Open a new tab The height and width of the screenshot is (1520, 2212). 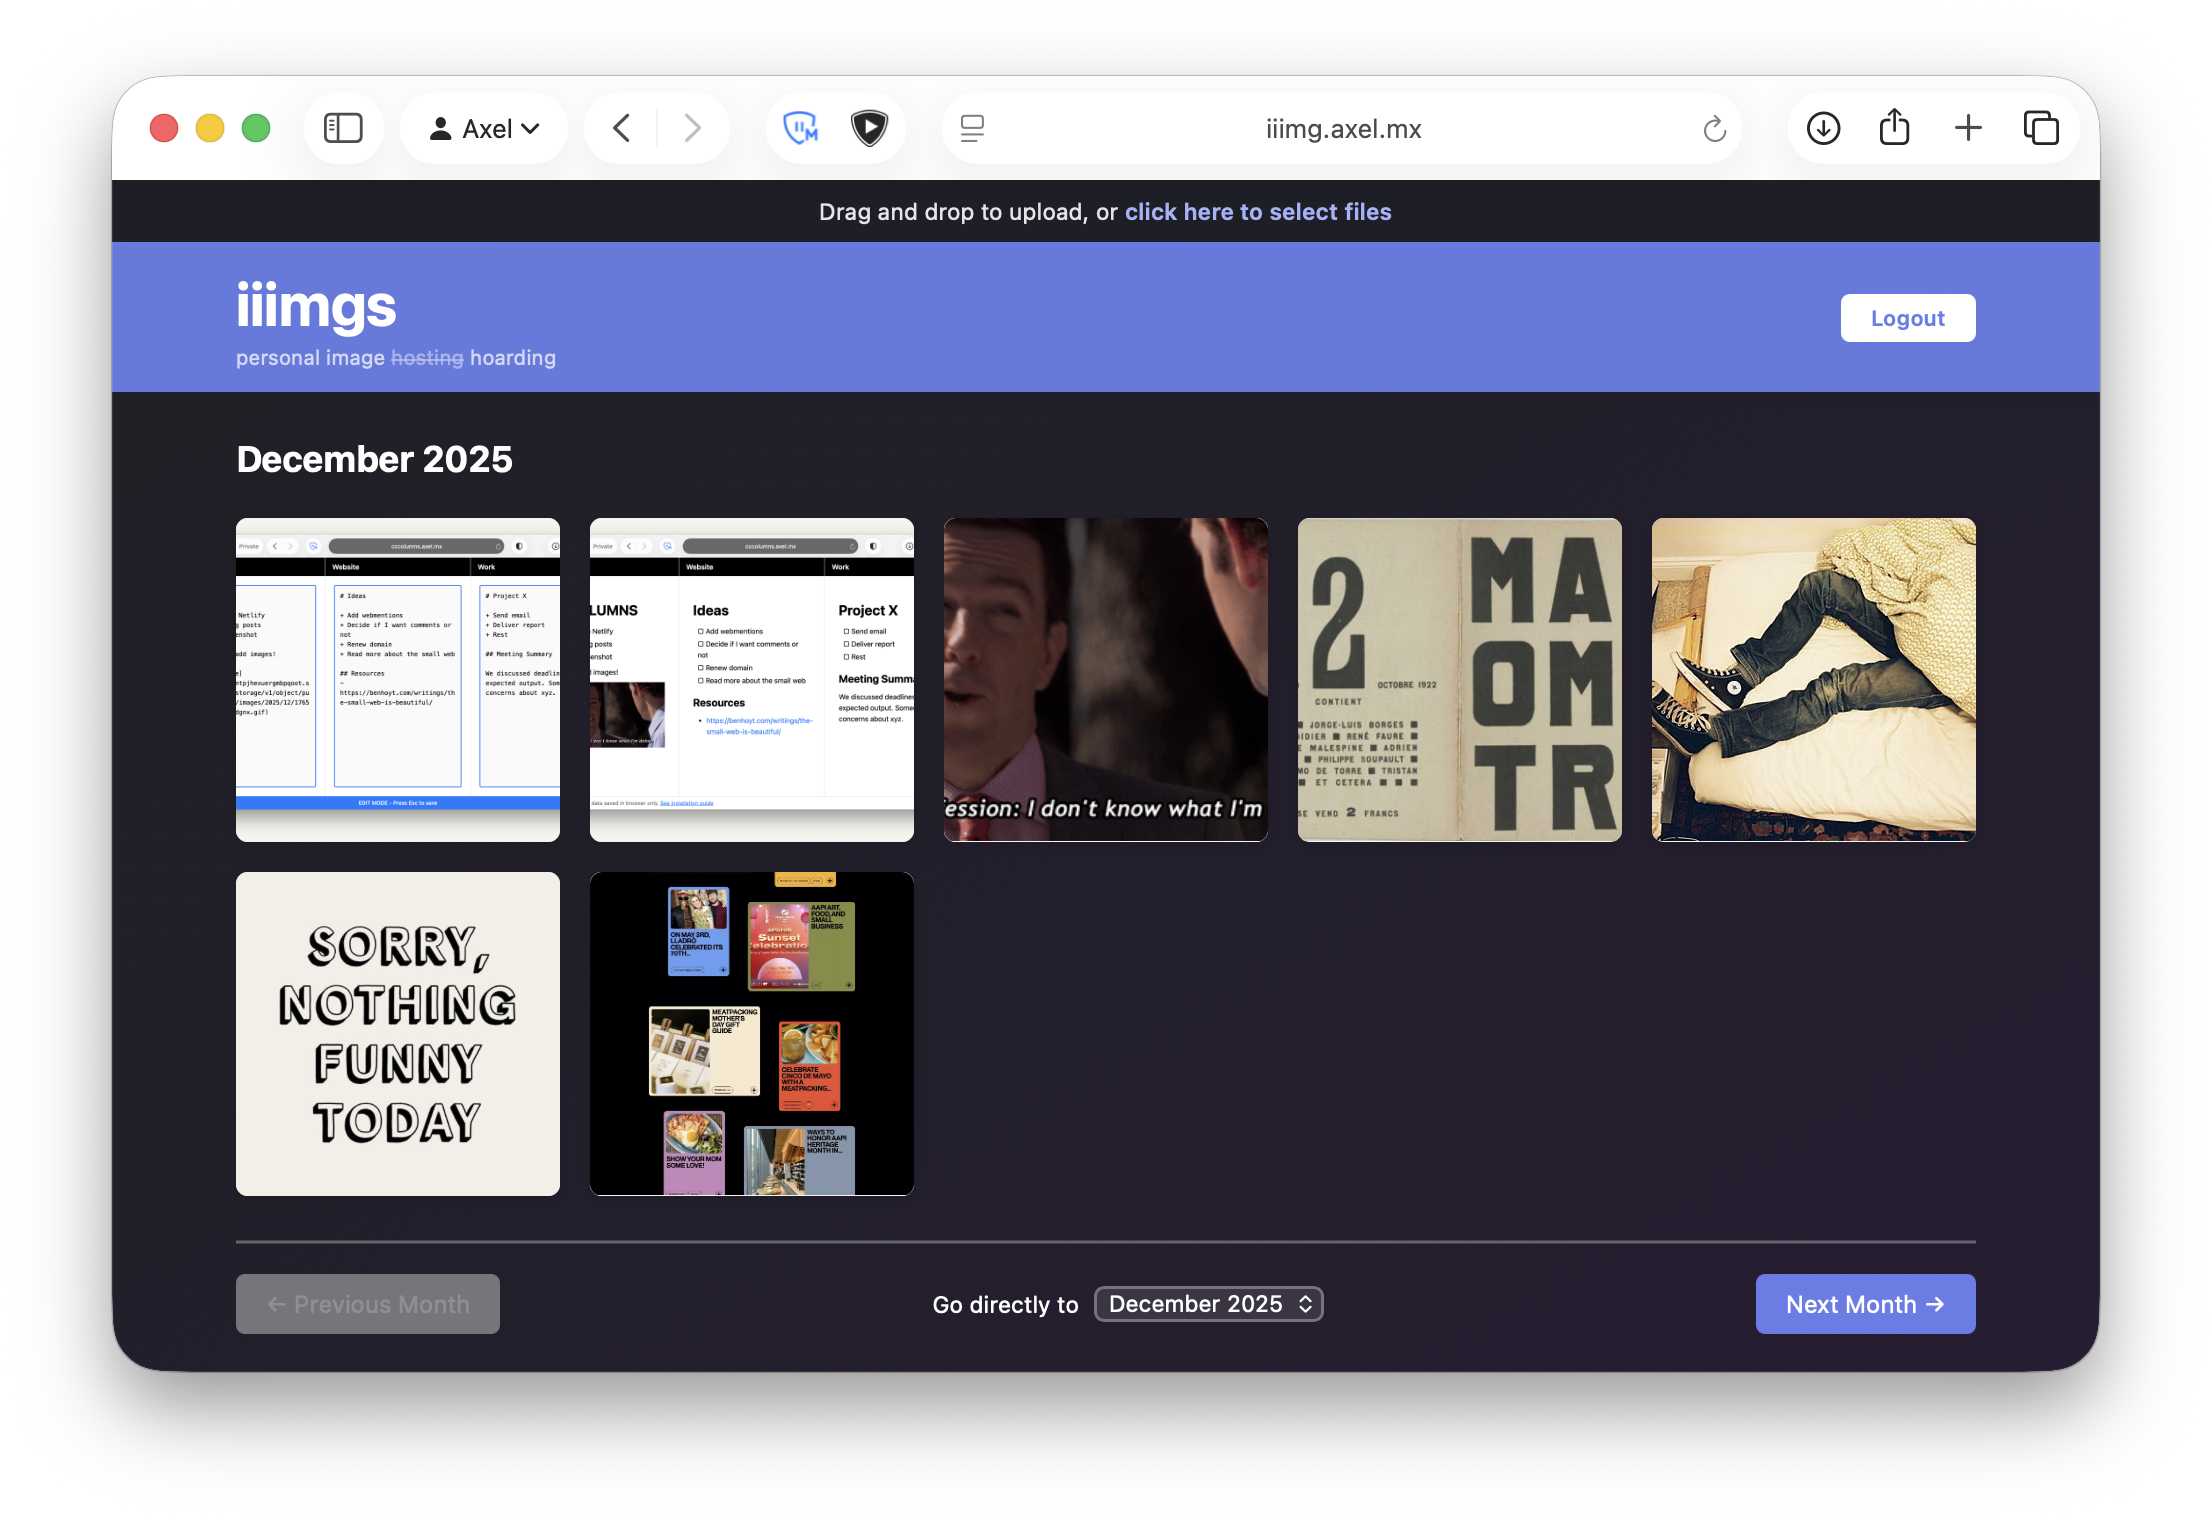pos(1967,128)
